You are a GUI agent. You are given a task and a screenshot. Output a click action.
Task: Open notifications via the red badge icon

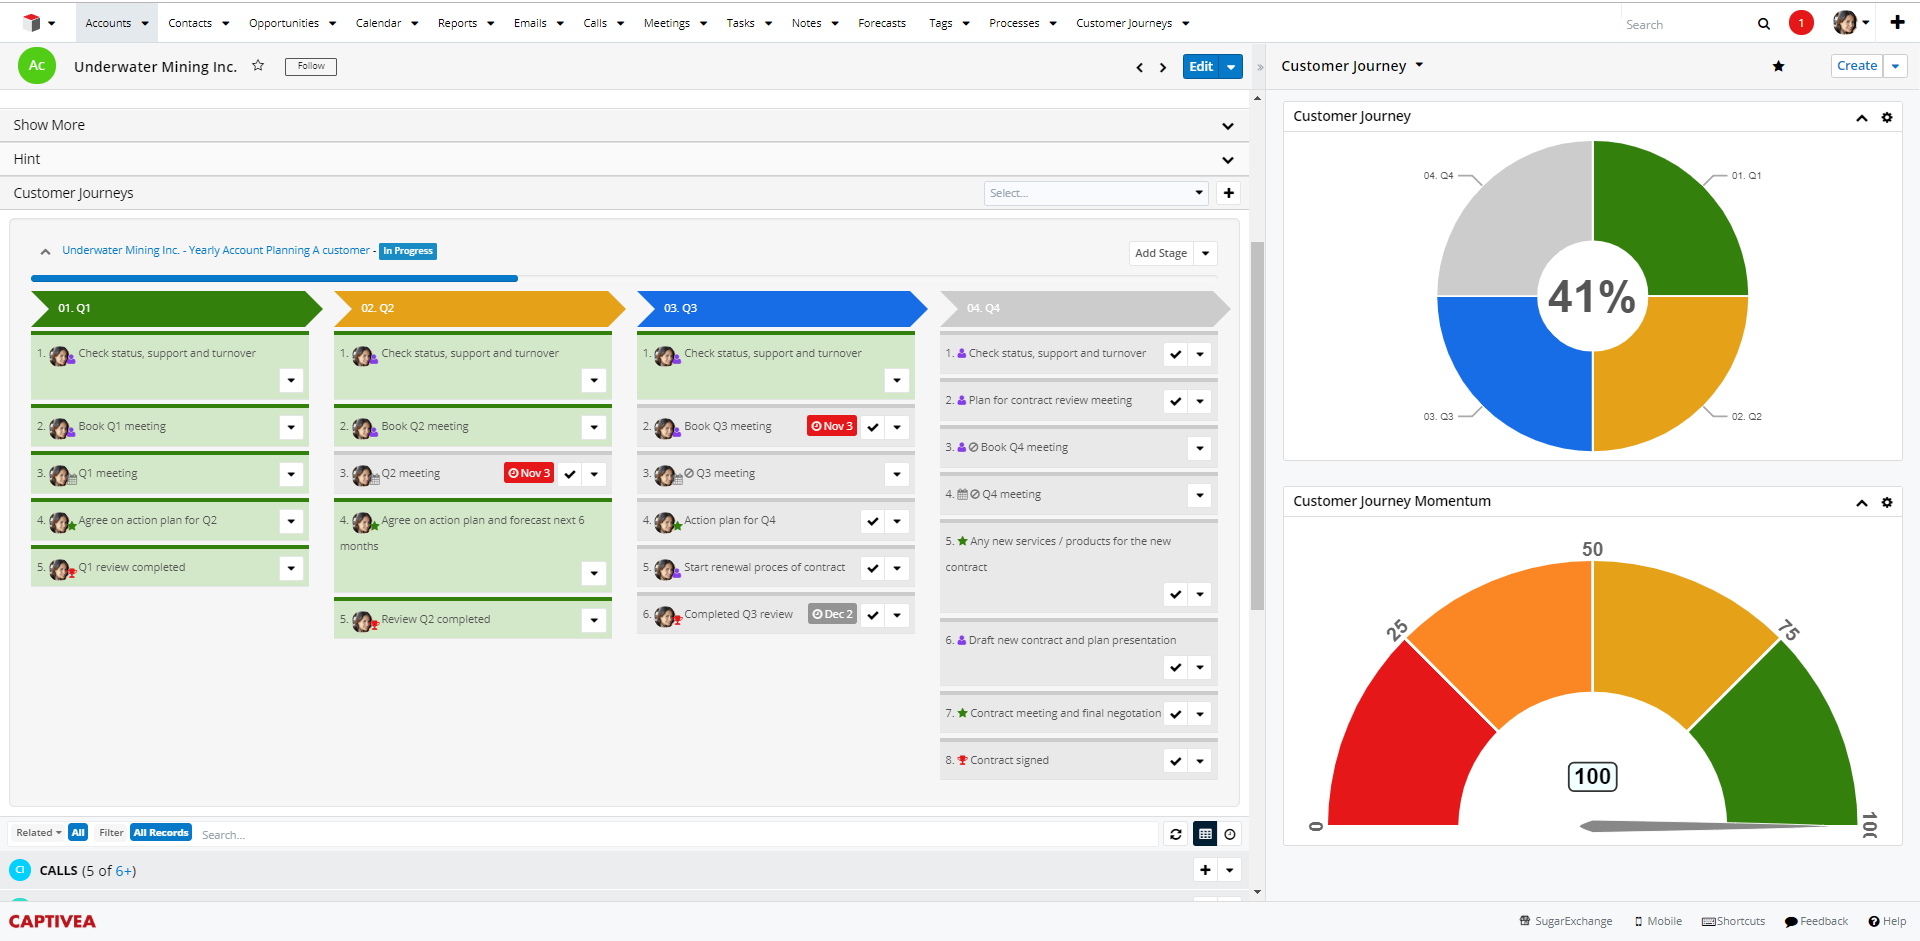1802,22
